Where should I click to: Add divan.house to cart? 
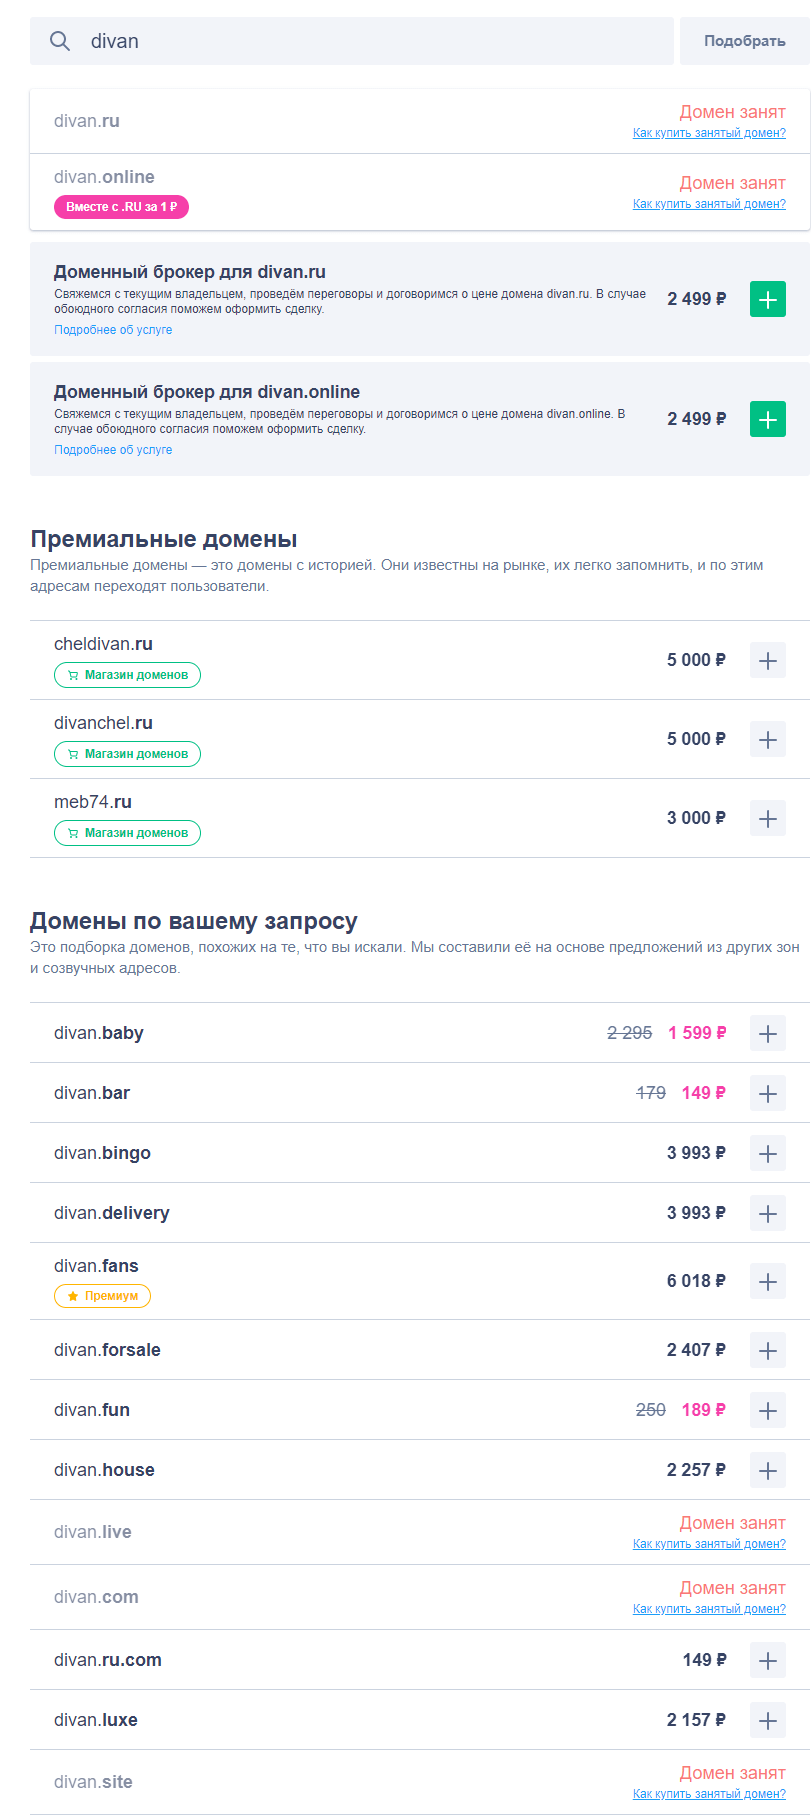[x=767, y=1470]
